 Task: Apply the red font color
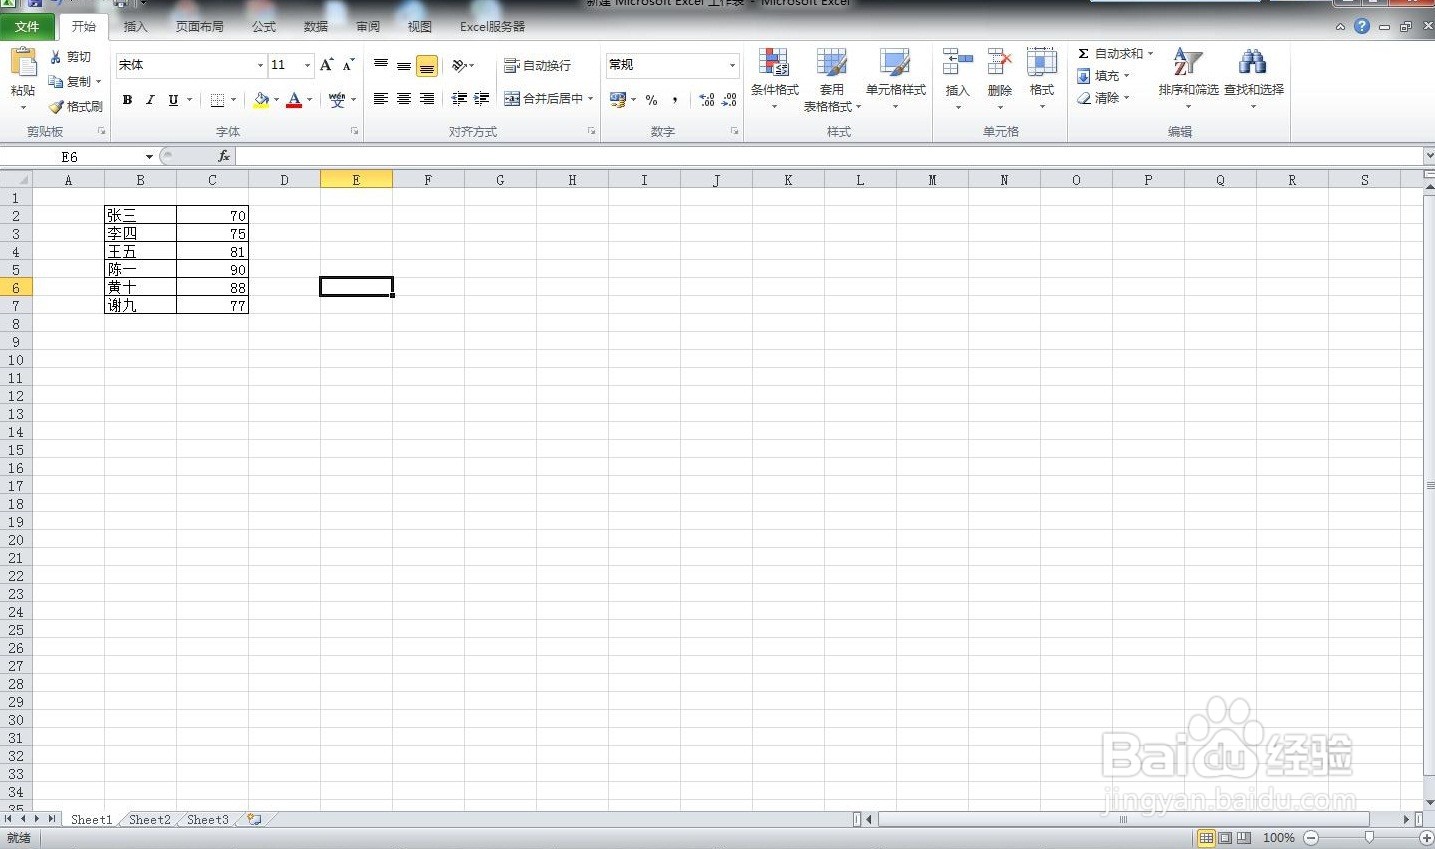(294, 100)
